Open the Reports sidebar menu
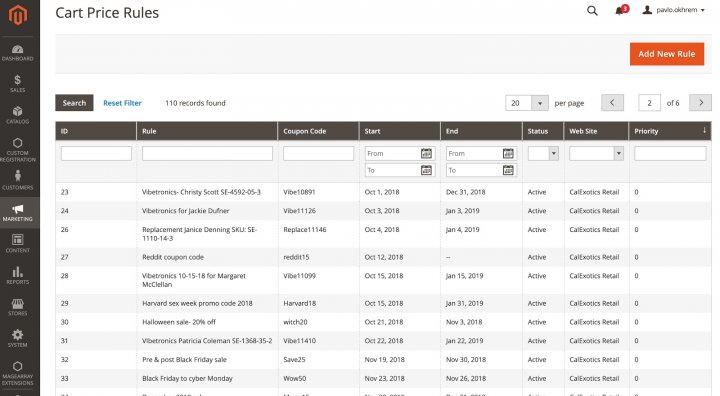The image size is (720, 396). click(x=17, y=275)
